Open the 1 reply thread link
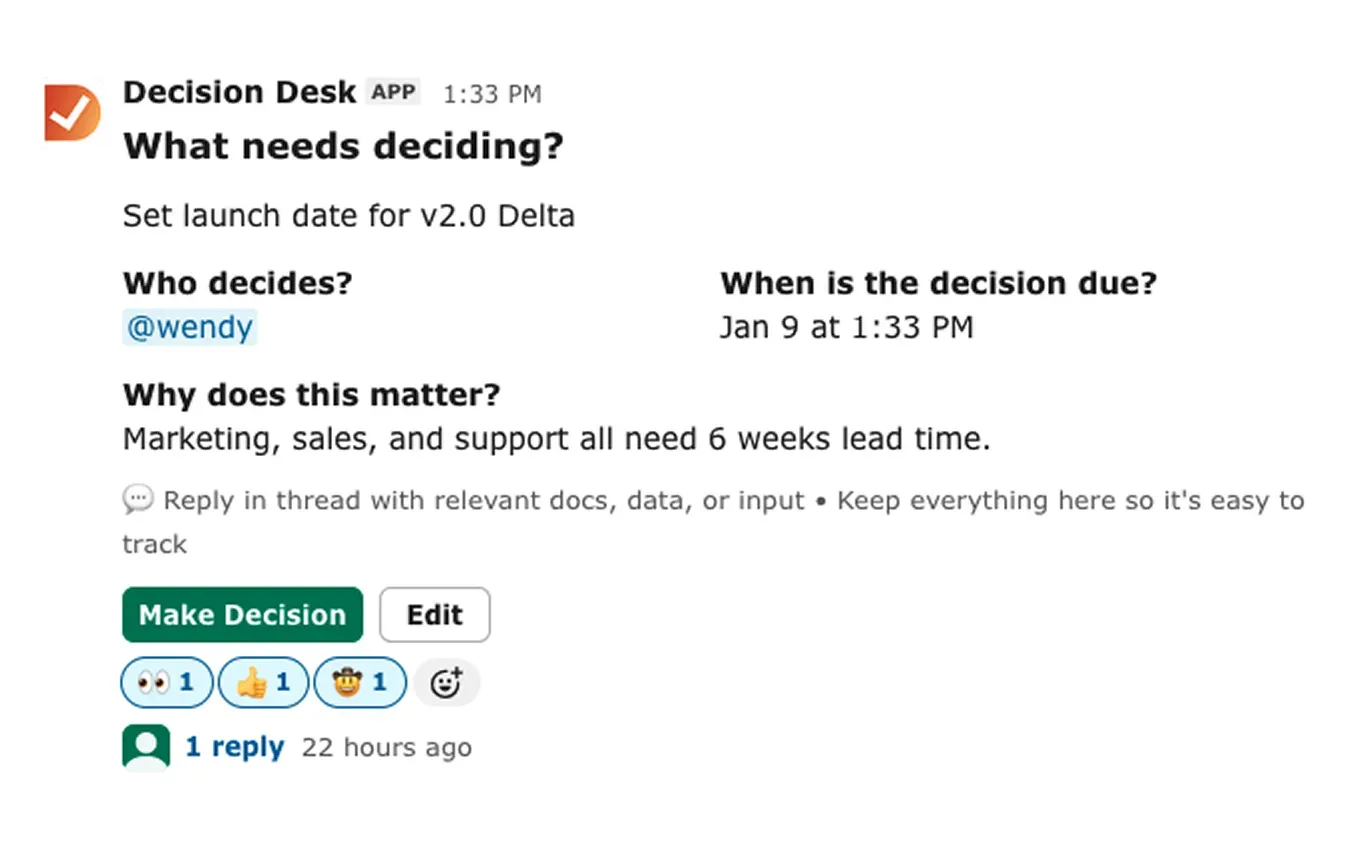Viewport: 1360px width, 850px height. [x=235, y=747]
